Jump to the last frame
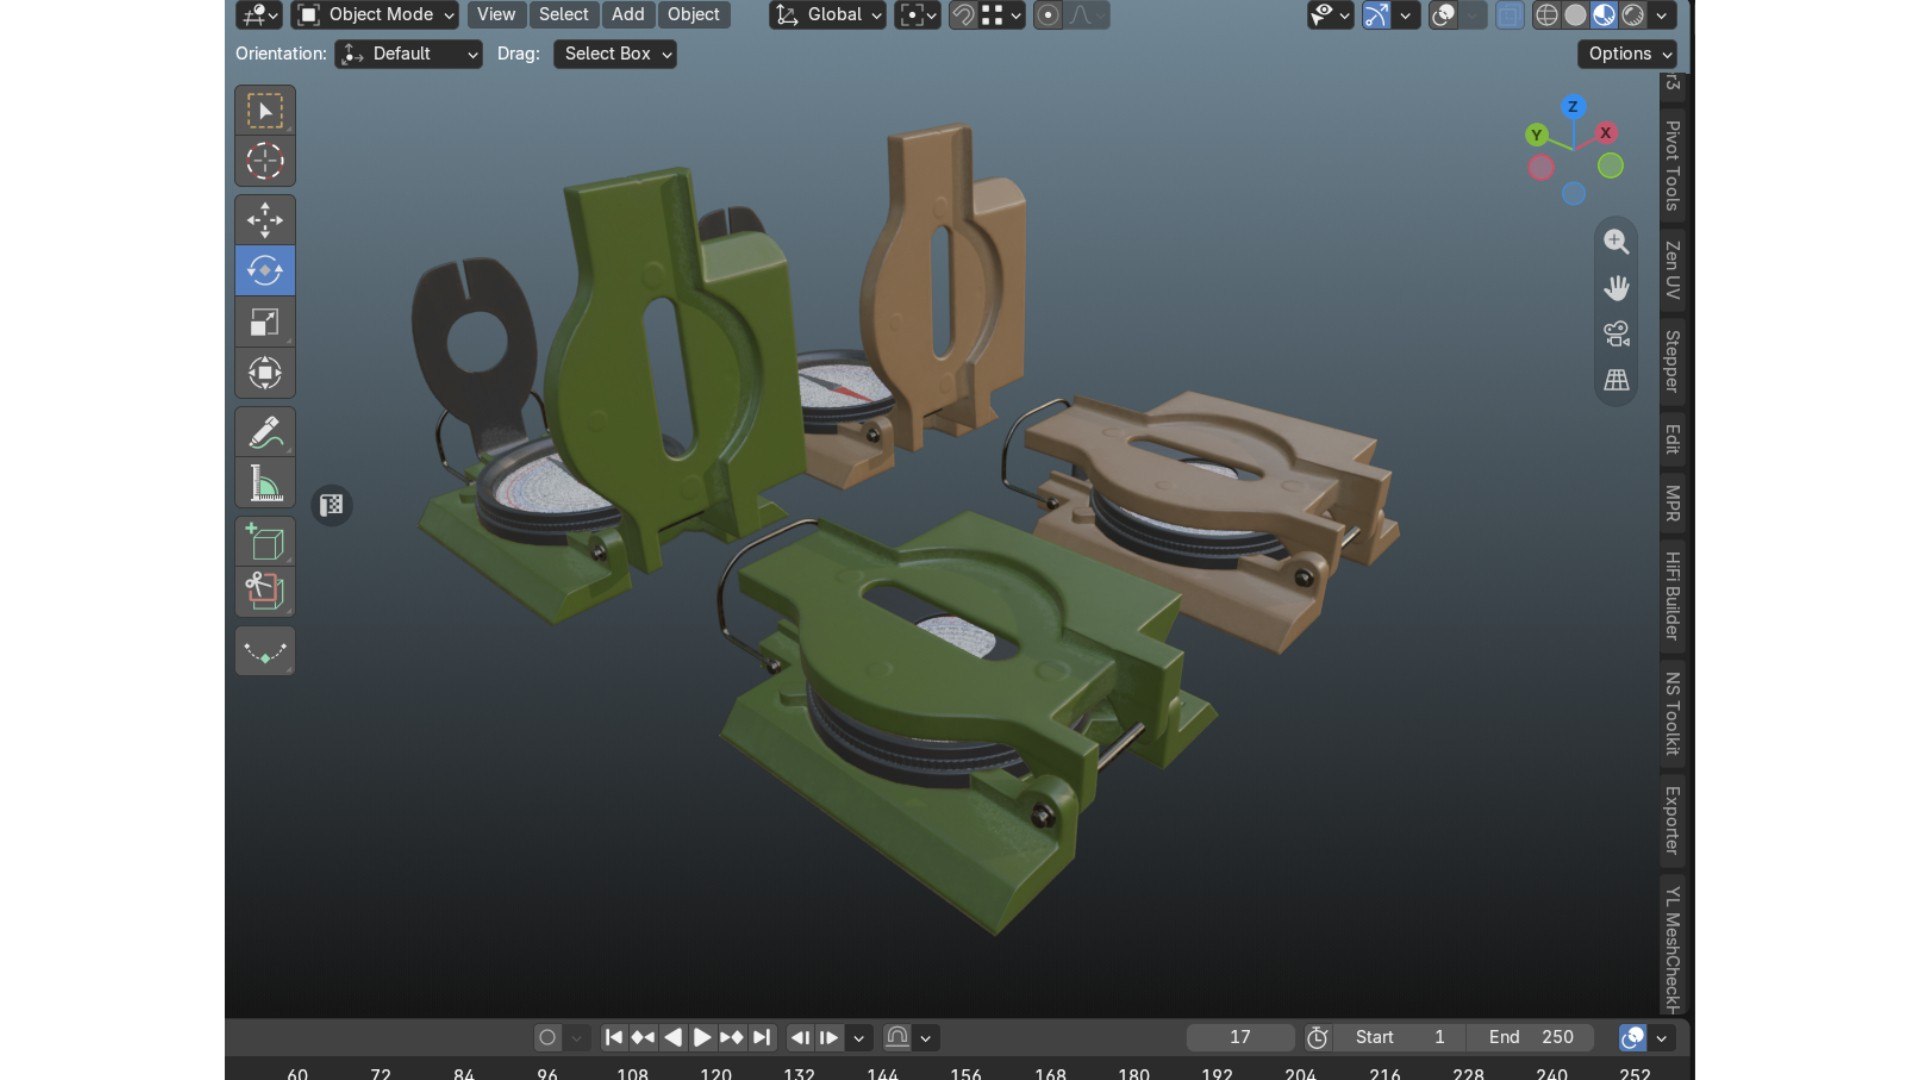Image resolution: width=1920 pixels, height=1080 pixels. pos(761,1037)
